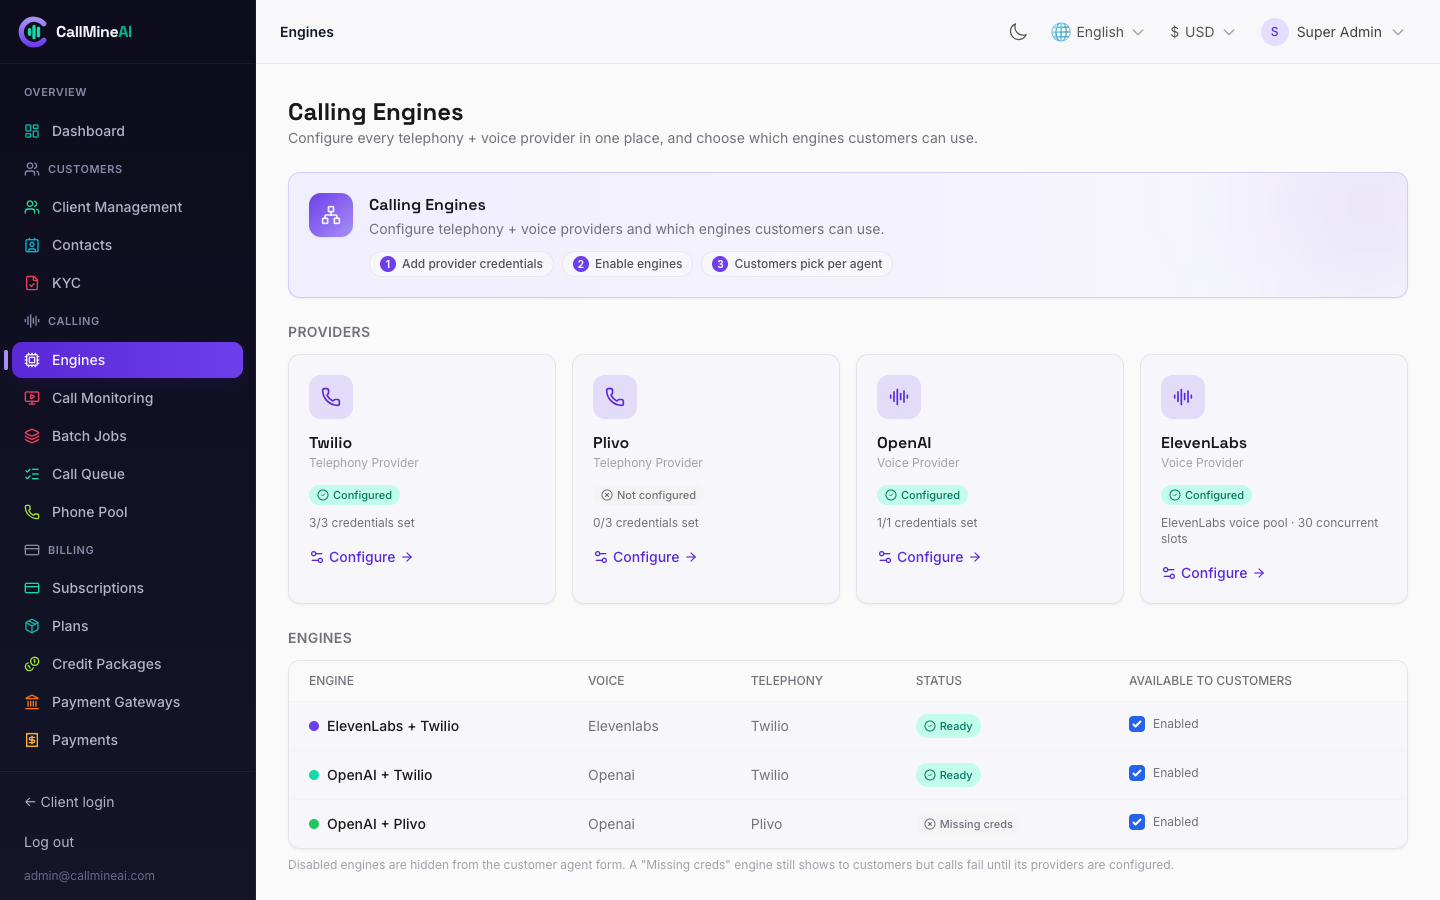Viewport: 1440px width, 900px height.
Task: Click the Subscriptions card icon
Action: pyautogui.click(x=32, y=588)
